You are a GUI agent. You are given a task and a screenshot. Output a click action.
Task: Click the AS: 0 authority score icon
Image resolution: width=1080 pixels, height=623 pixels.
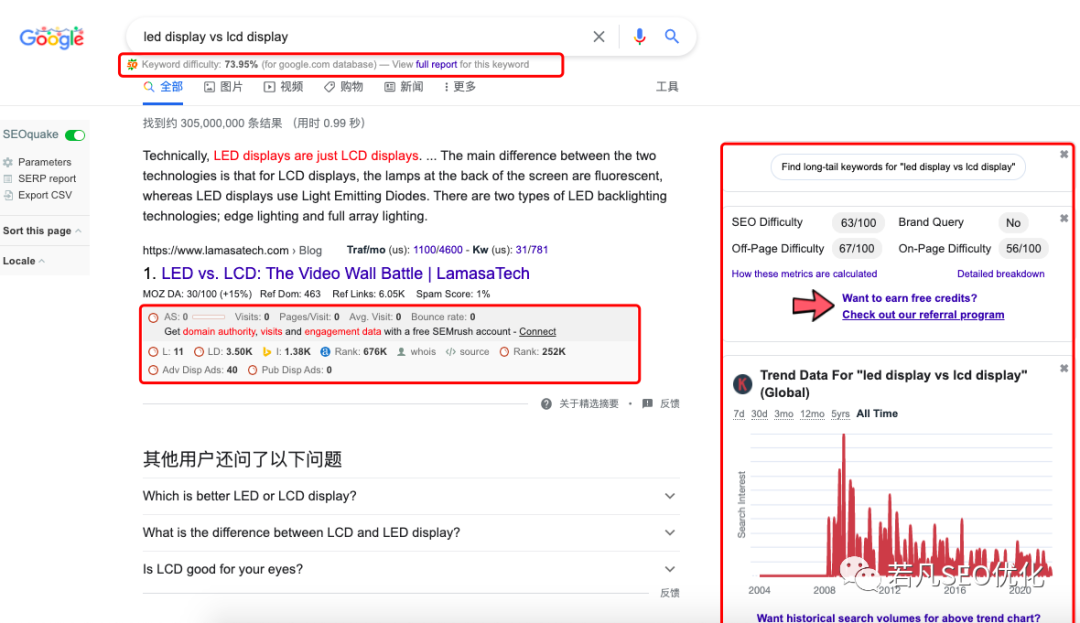[x=153, y=317]
